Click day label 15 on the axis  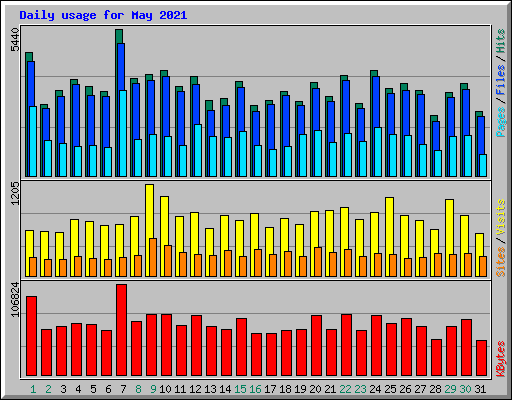pyautogui.click(x=240, y=389)
